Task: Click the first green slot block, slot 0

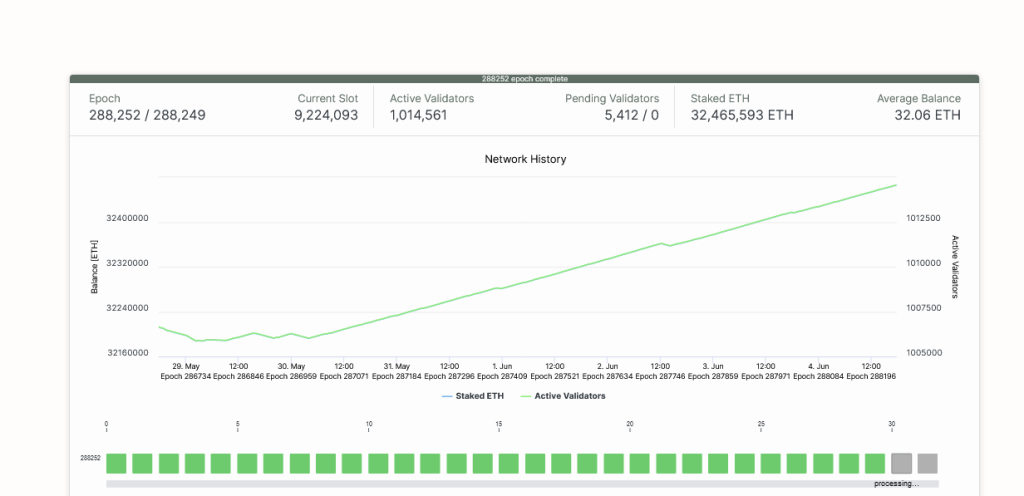Action: (x=116, y=463)
